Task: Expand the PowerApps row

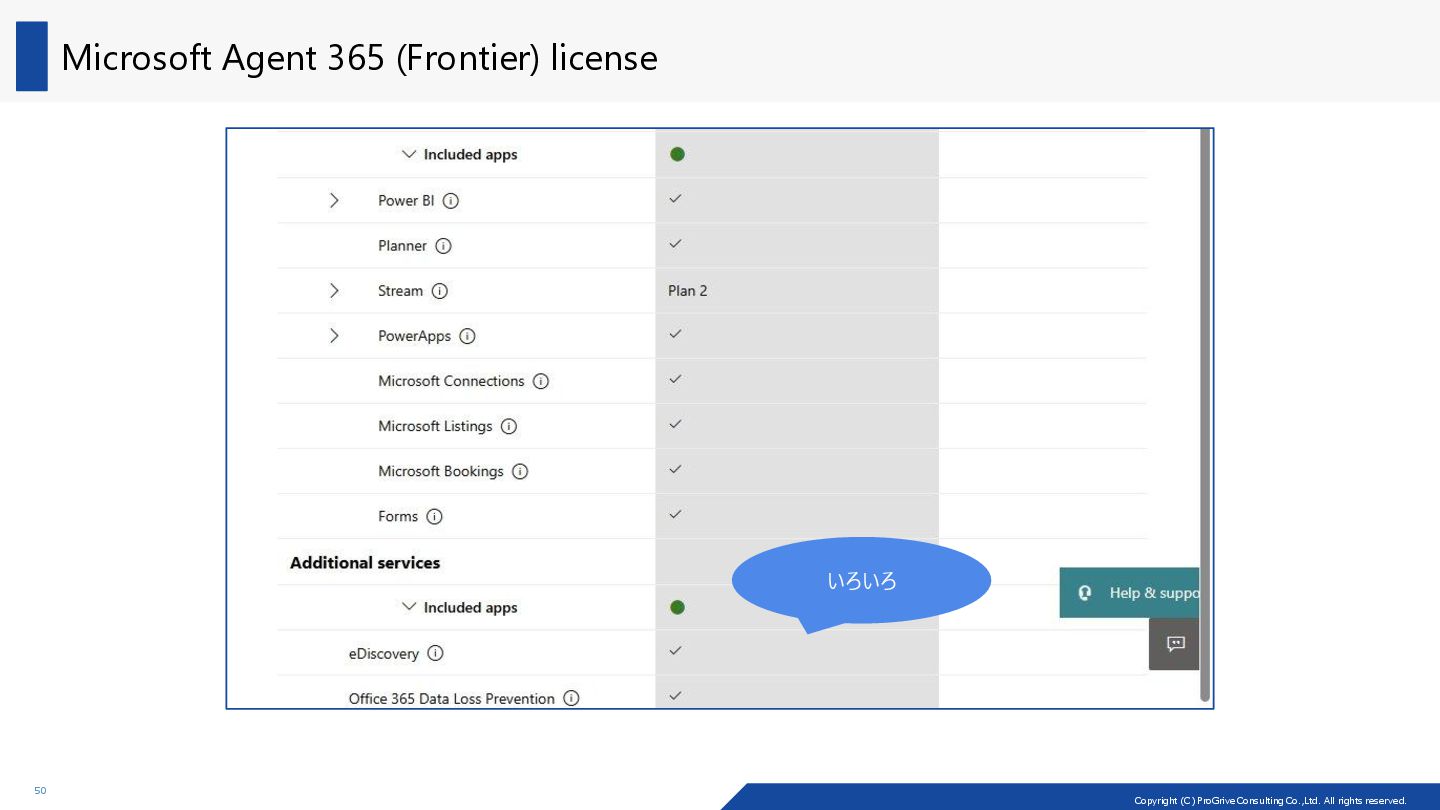Action: click(x=334, y=336)
